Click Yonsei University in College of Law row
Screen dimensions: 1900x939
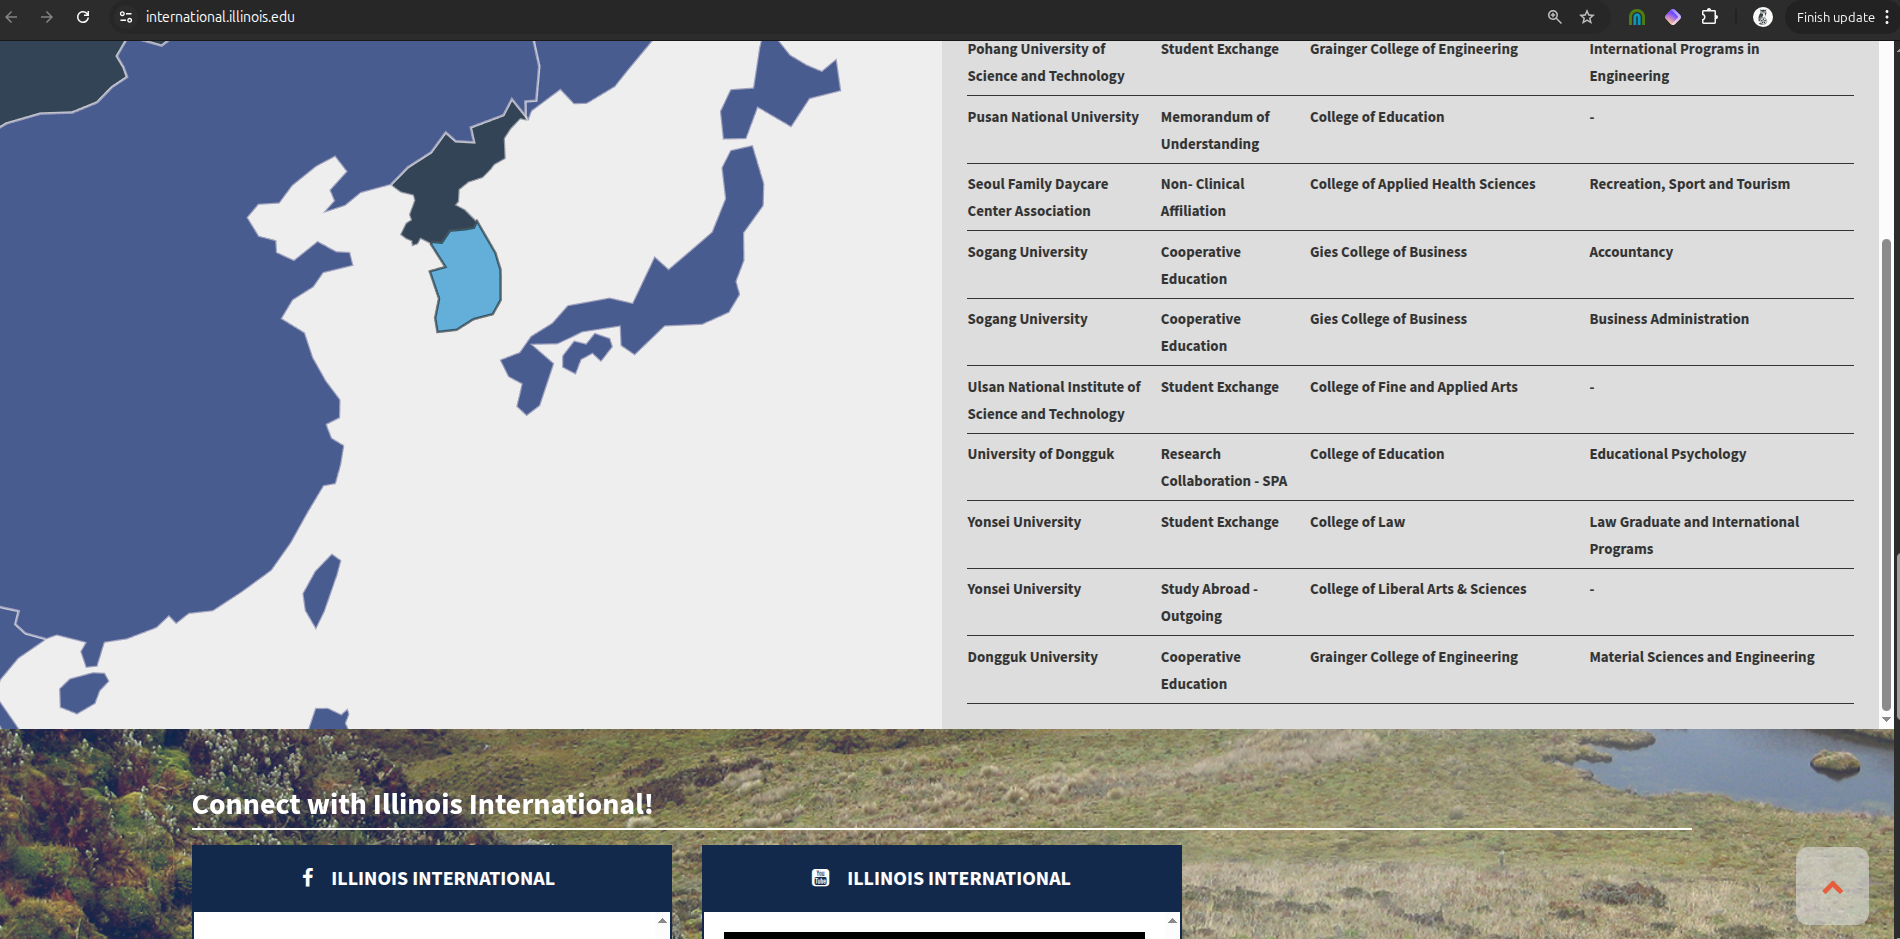coord(1024,522)
